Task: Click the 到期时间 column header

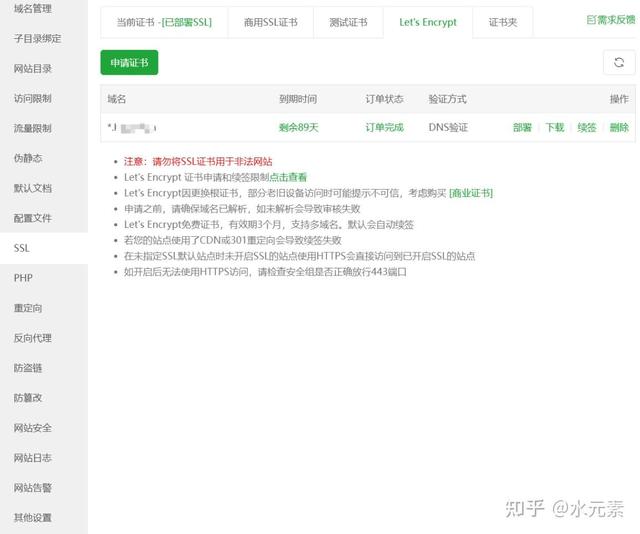Action: point(298,99)
